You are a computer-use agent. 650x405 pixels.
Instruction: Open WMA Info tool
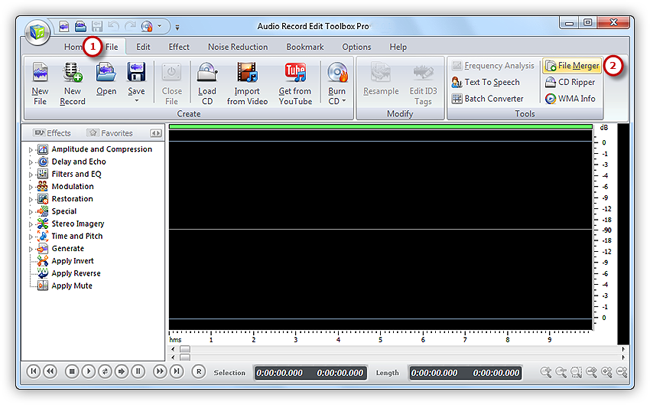[x=570, y=99]
